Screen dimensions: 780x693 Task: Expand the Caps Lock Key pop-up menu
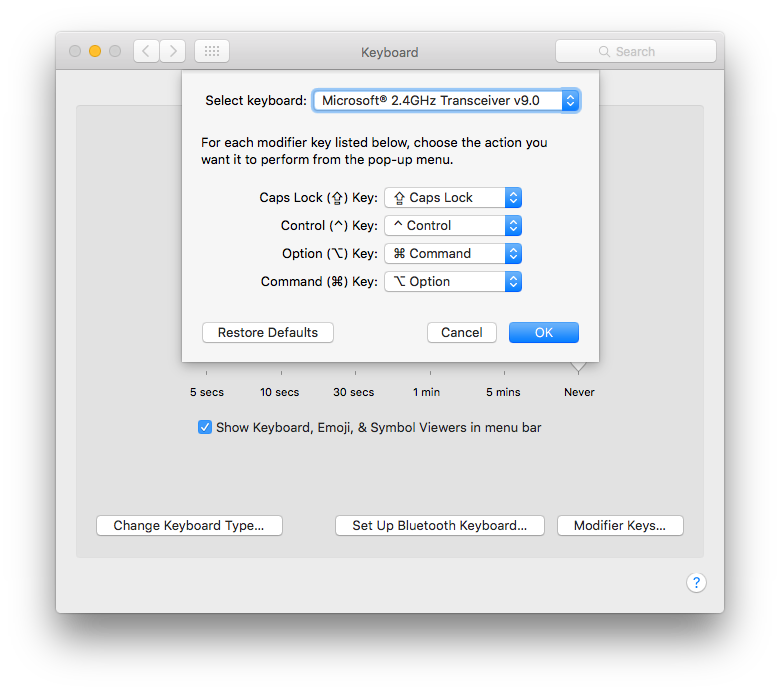(453, 197)
